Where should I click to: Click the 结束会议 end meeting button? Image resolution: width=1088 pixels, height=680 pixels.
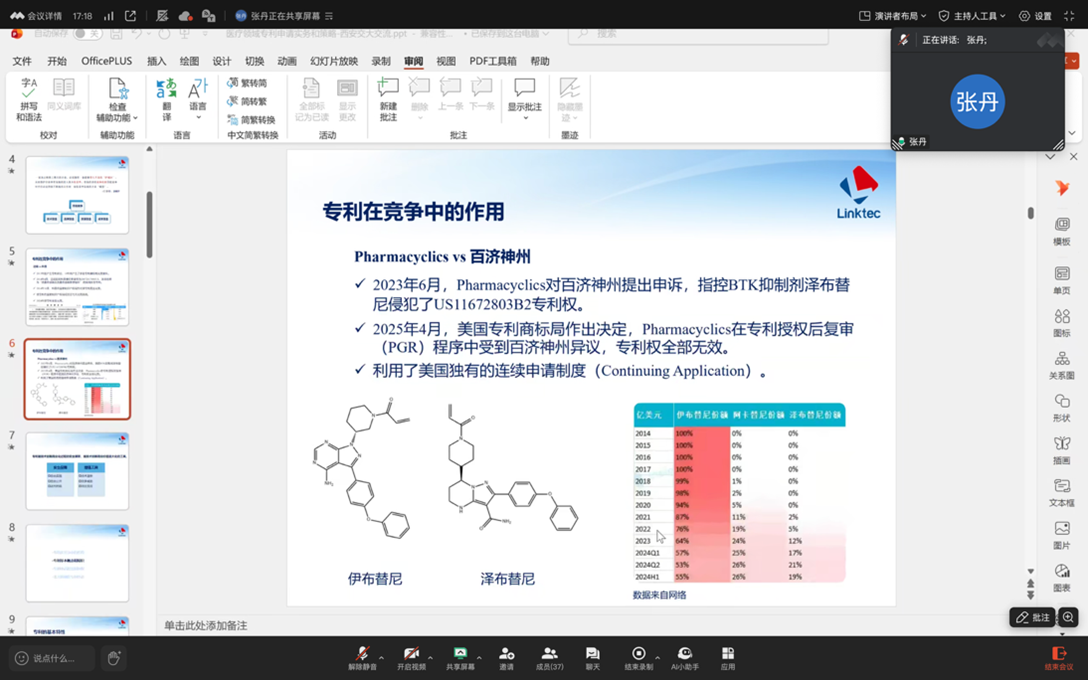tap(1059, 657)
